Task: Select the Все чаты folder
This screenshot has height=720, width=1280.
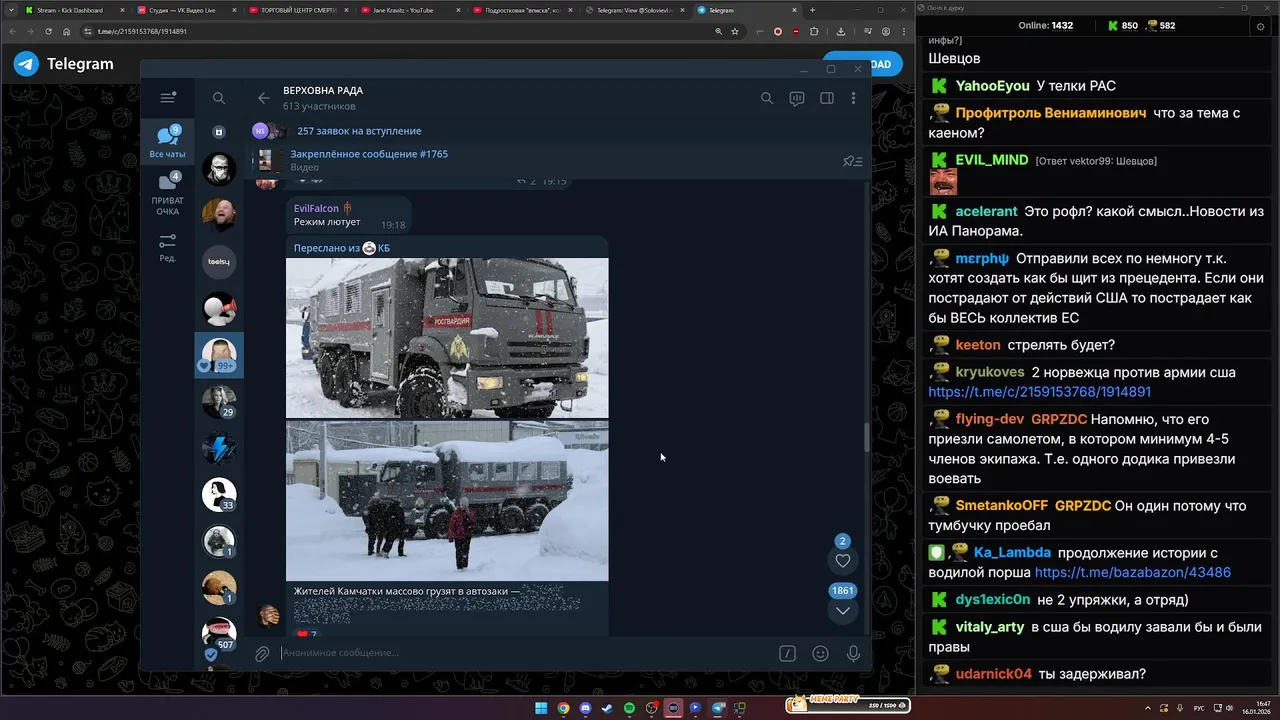Action: pos(167,142)
